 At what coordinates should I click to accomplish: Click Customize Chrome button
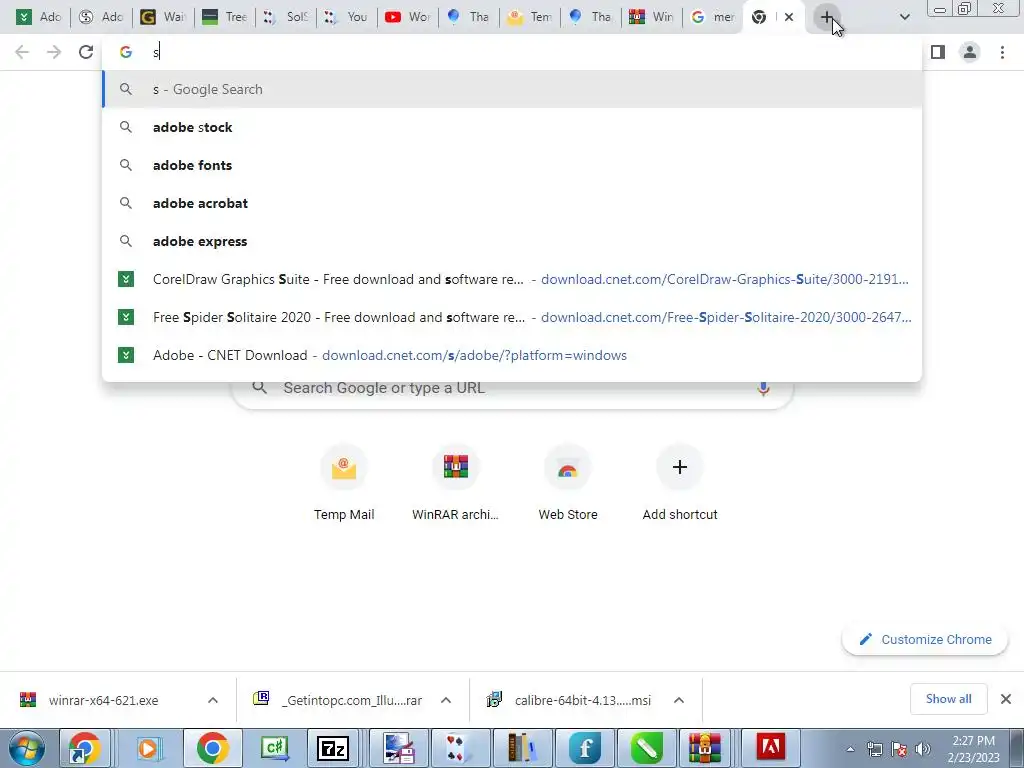[x=925, y=639]
